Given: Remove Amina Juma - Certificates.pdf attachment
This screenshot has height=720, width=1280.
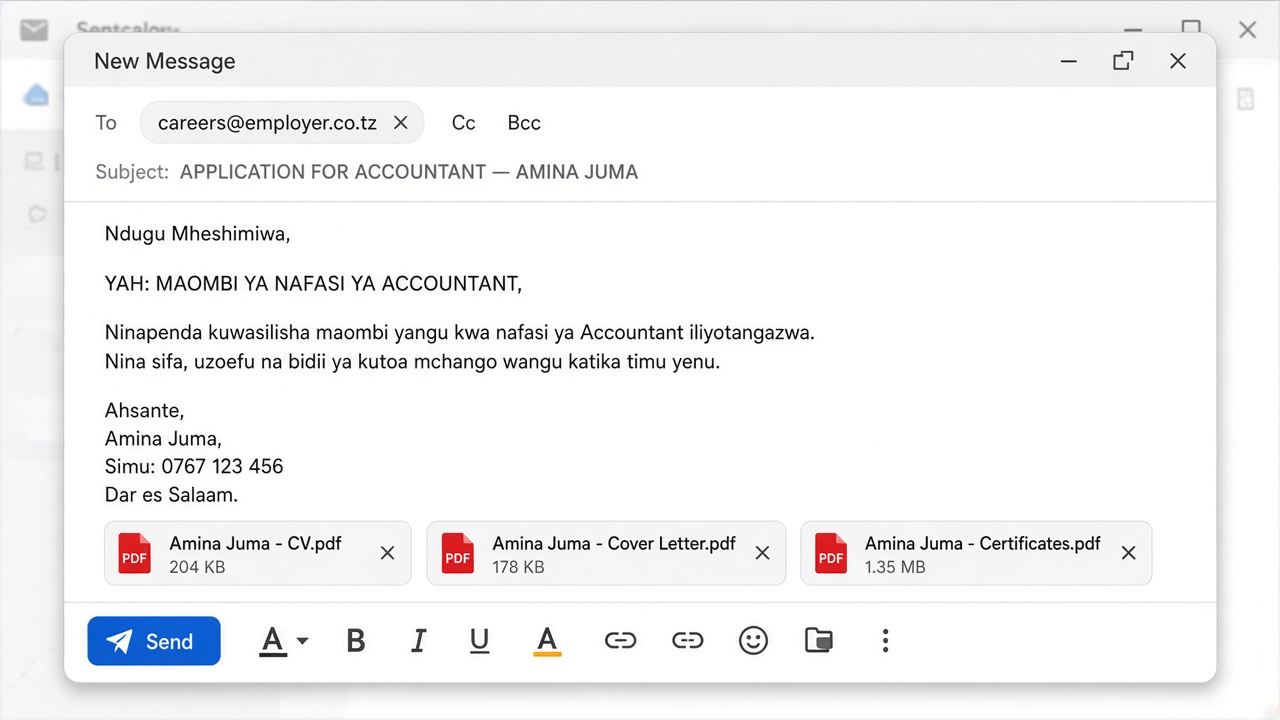Looking at the screenshot, I should click(1128, 553).
